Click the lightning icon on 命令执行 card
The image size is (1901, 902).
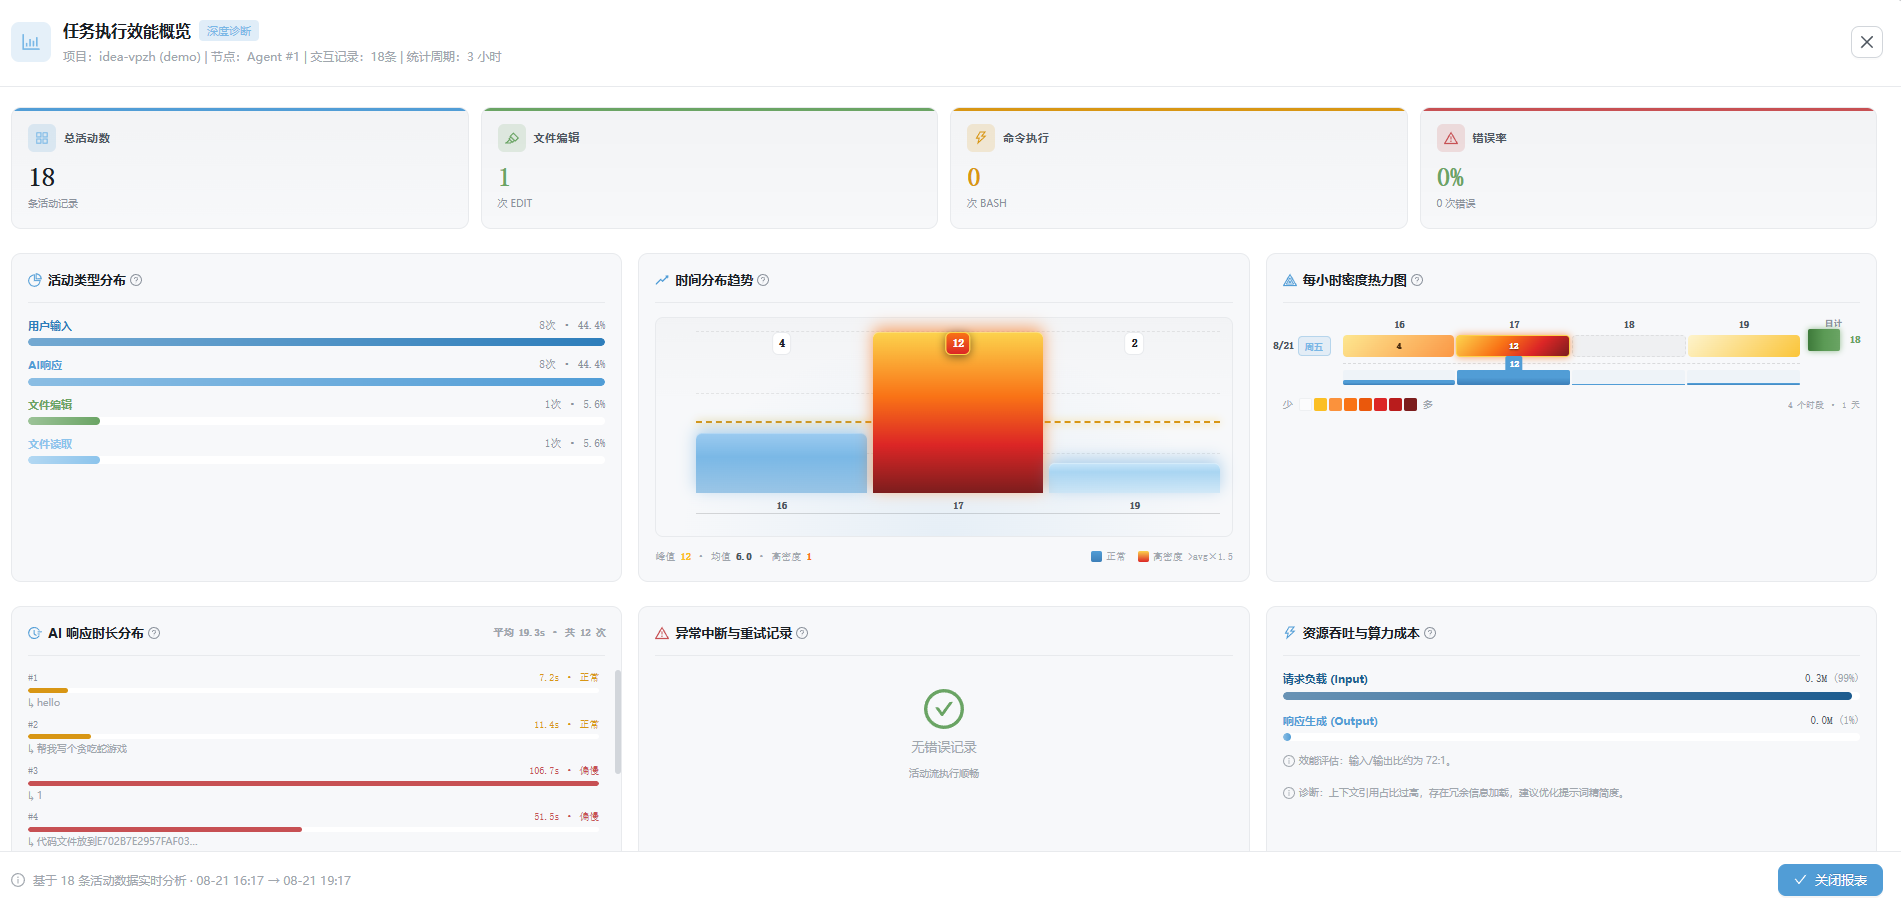coord(981,138)
